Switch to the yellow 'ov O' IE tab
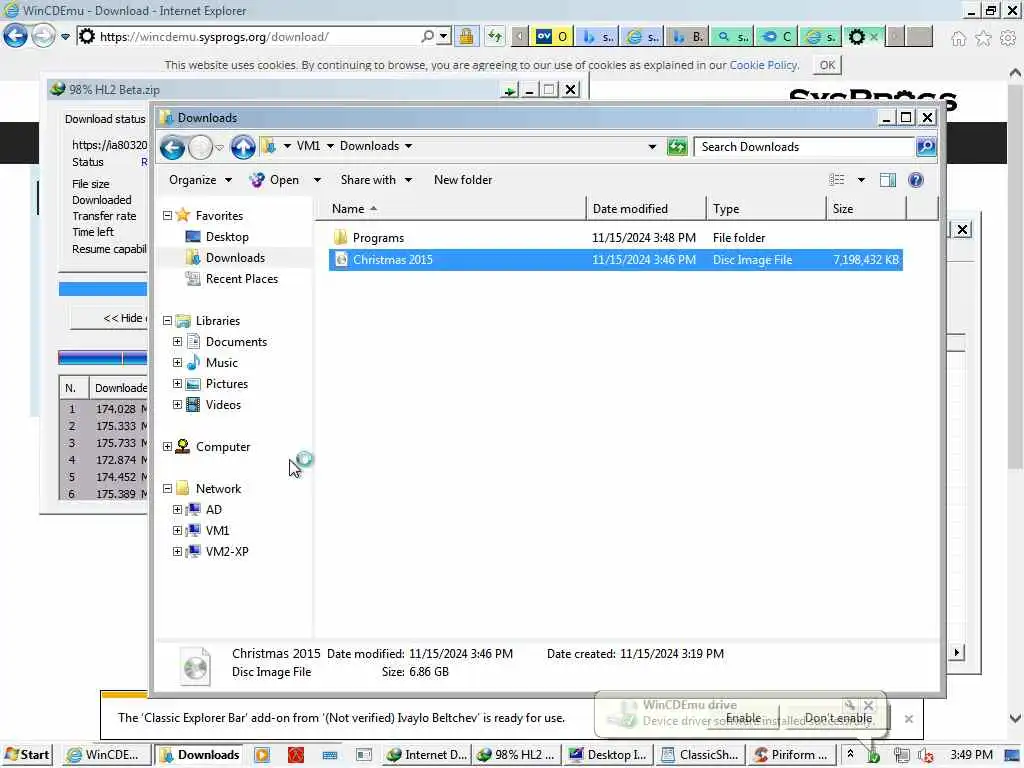 [552, 37]
